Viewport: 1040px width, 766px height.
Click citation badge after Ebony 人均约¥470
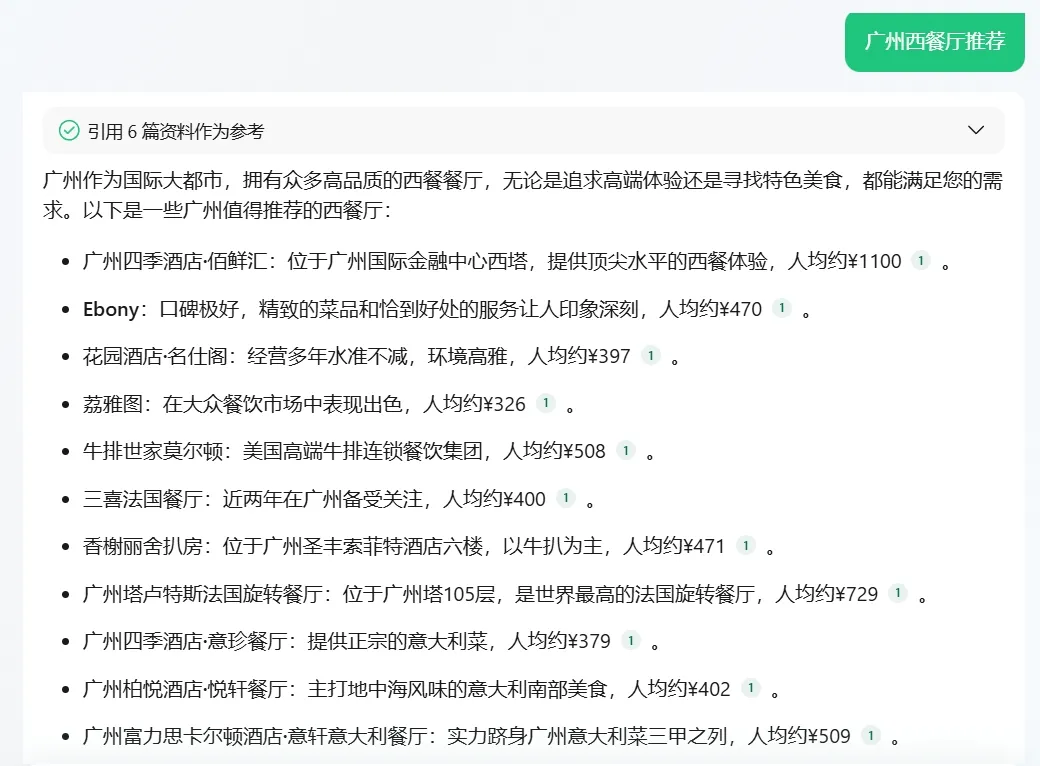pyautogui.click(x=781, y=309)
